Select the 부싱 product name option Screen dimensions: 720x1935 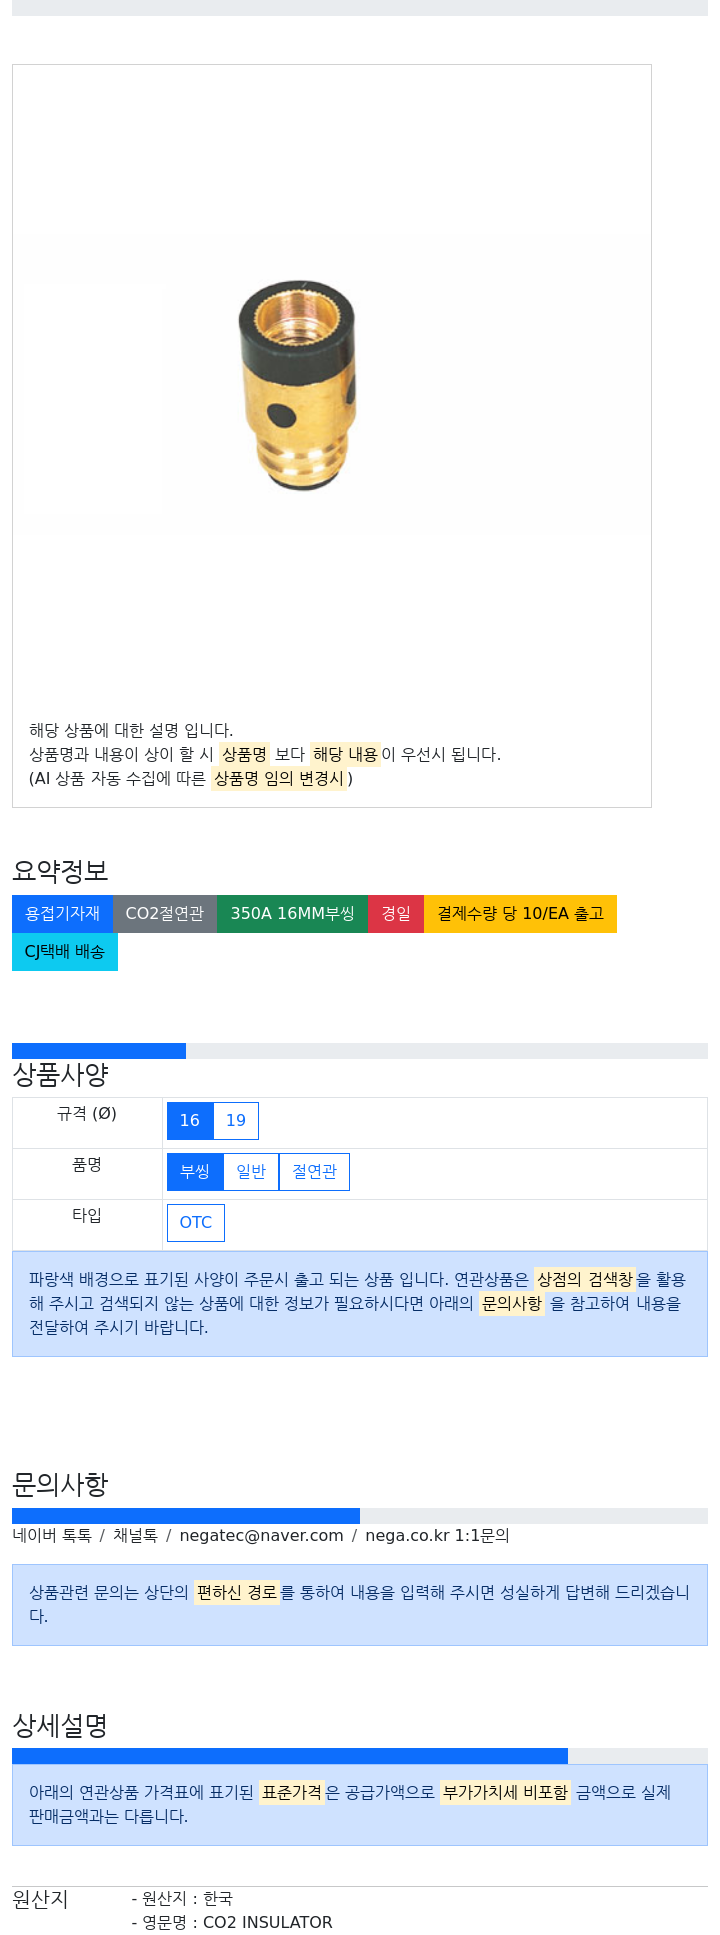tap(195, 1172)
